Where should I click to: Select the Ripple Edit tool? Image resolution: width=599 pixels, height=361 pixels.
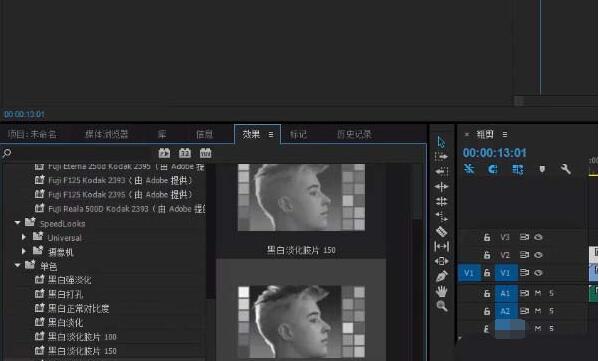(441, 186)
